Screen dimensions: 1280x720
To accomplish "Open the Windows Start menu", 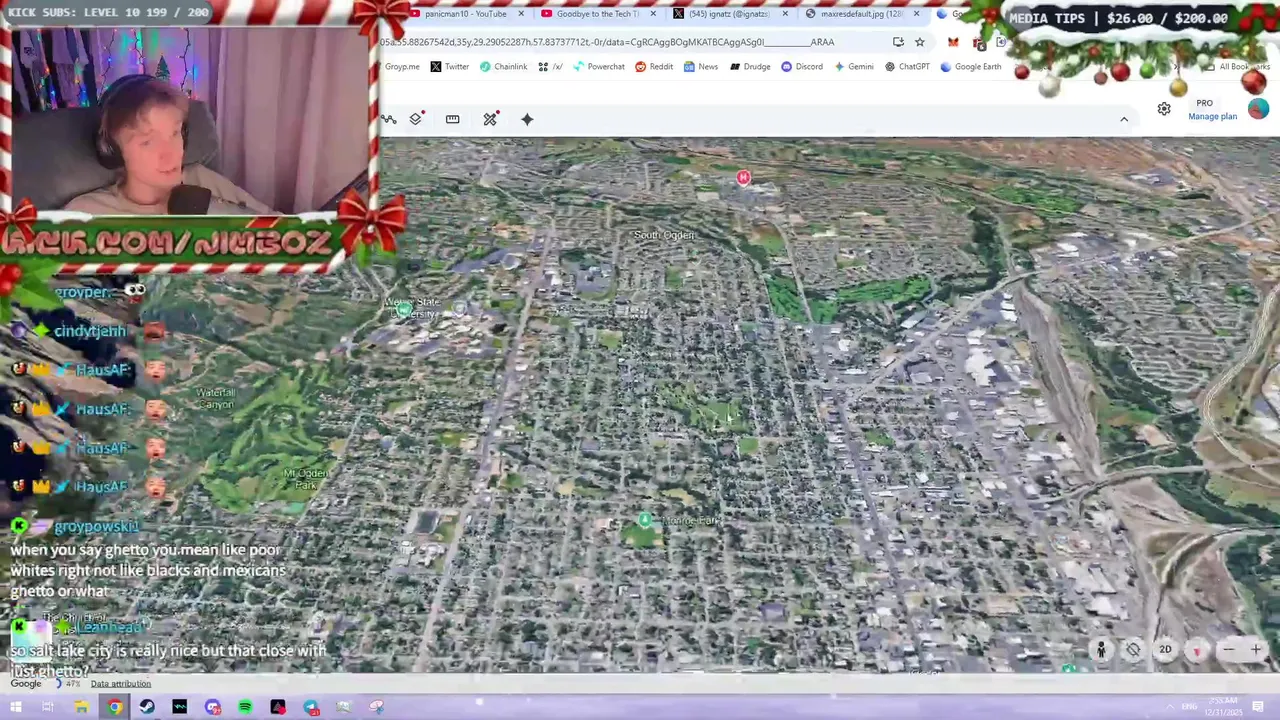I will (16, 707).
